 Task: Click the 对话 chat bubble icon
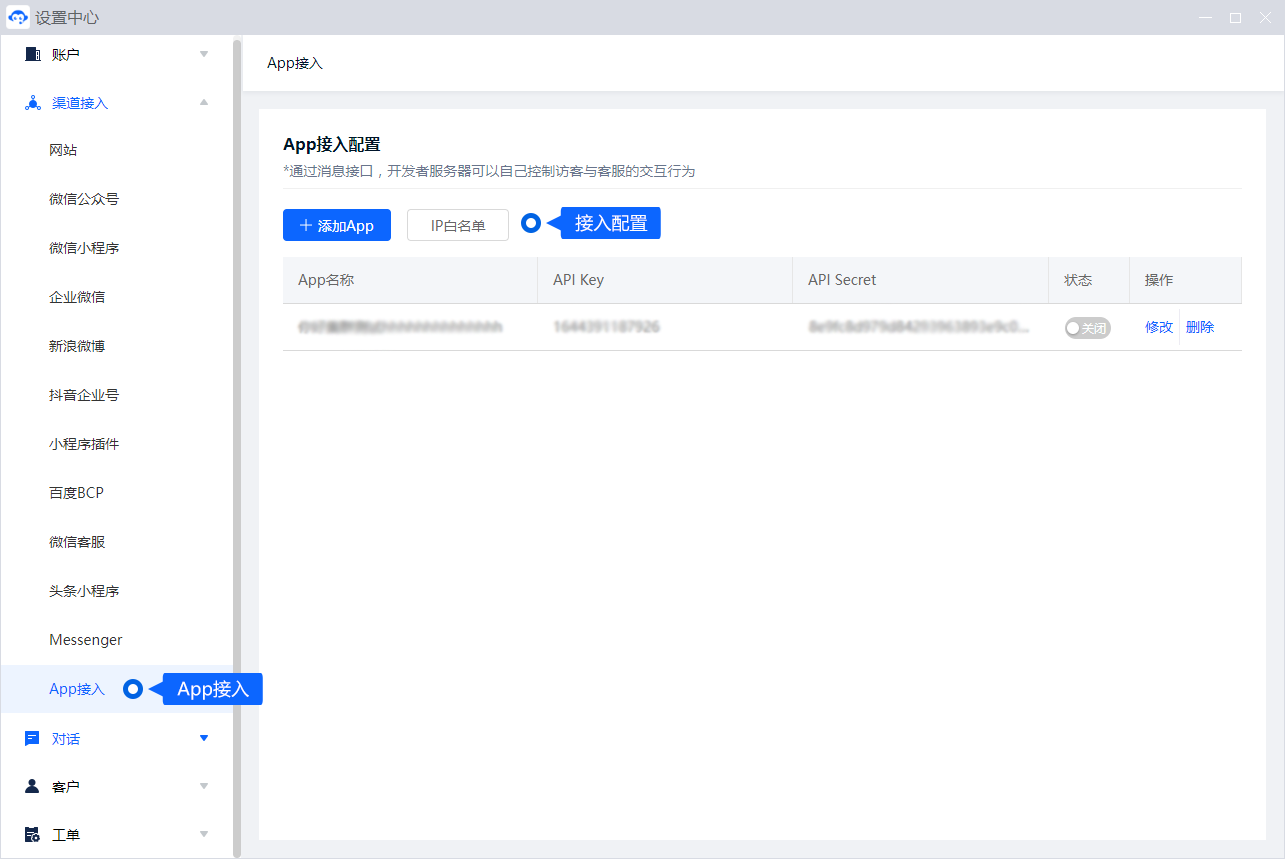point(32,738)
